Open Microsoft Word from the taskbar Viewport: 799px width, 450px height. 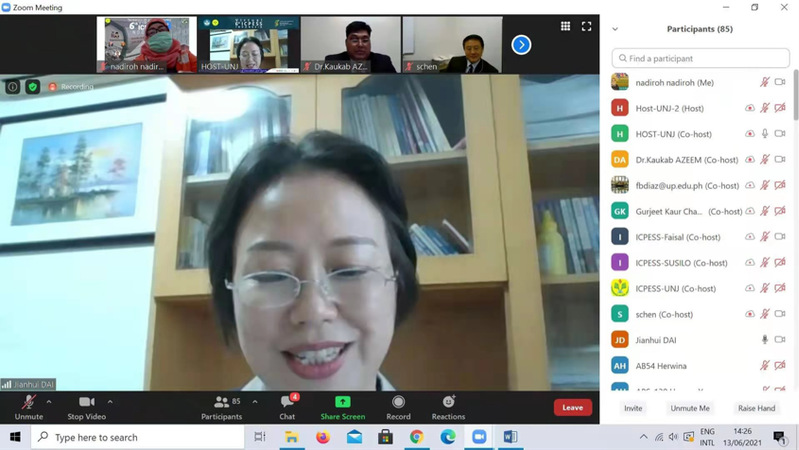509,437
